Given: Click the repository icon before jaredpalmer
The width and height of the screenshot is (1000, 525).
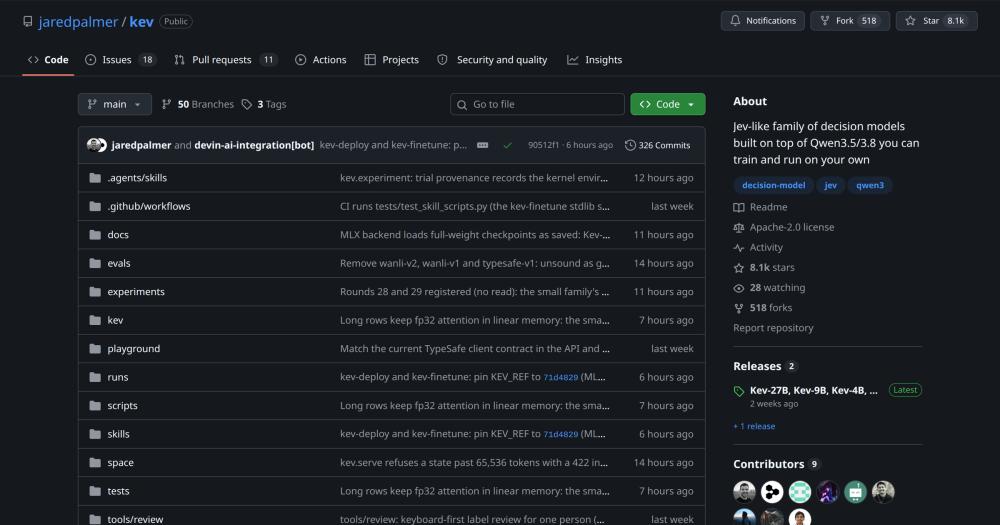Looking at the screenshot, I should (x=27, y=22).
